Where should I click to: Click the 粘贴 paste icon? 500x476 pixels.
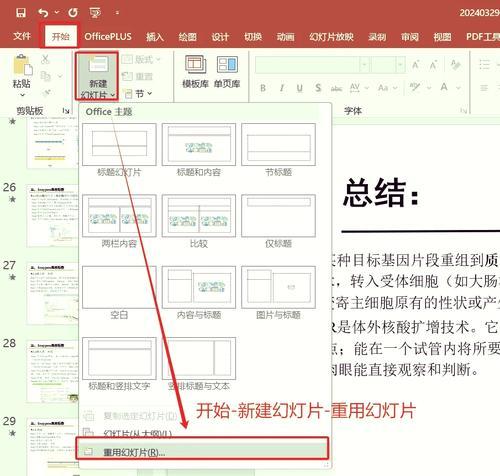[x=22, y=65]
